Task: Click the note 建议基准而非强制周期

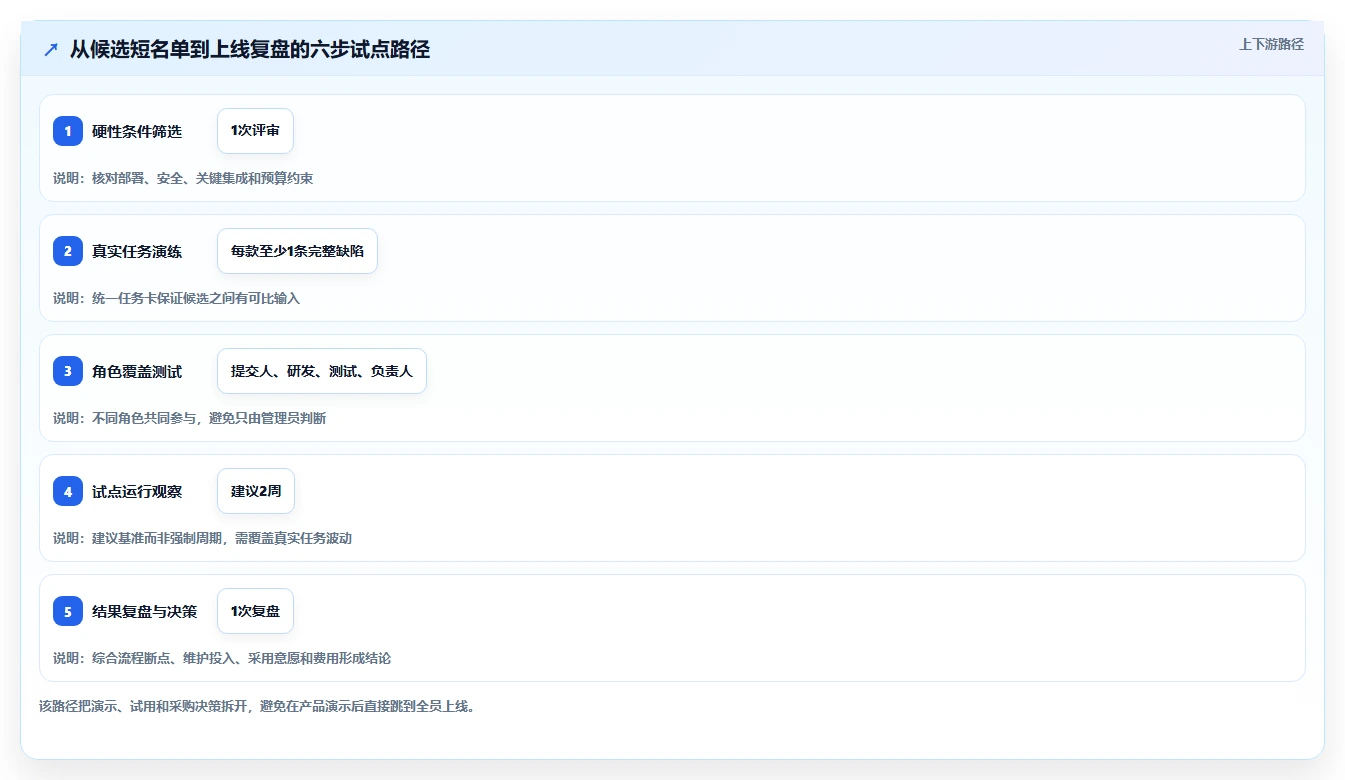Action: (157, 538)
